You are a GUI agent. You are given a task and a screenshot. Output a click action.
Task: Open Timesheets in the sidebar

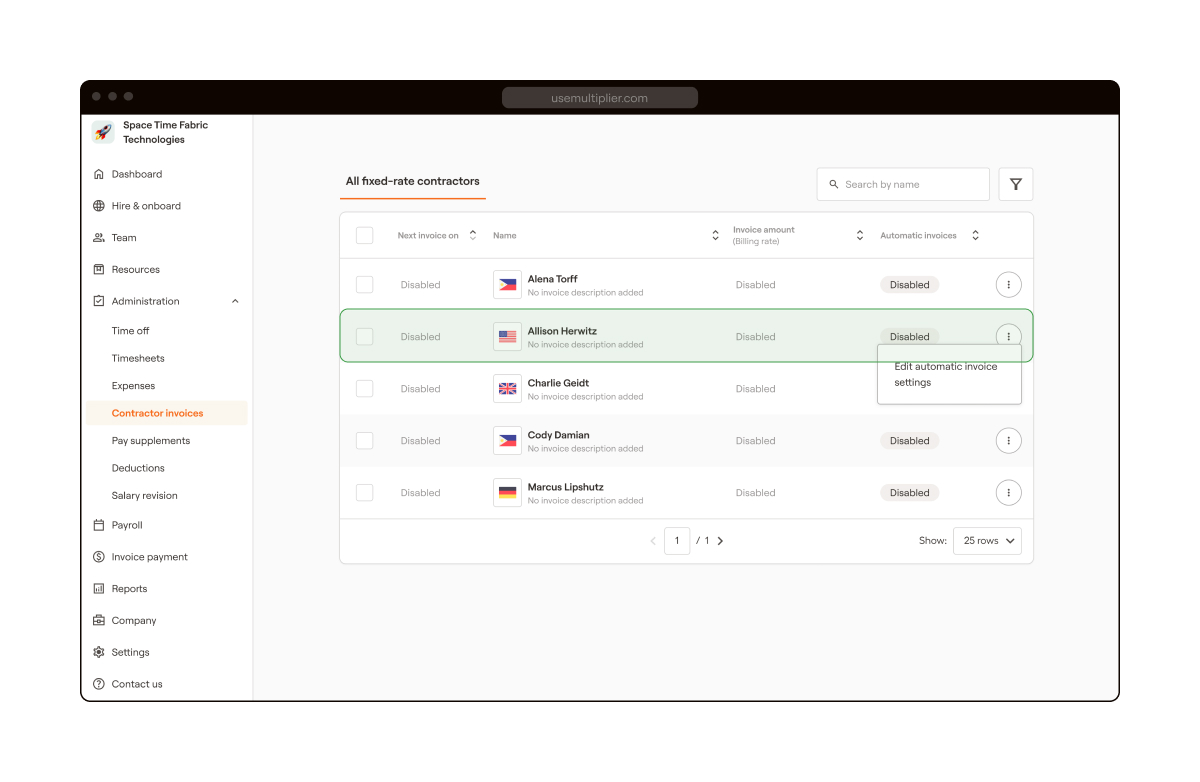coord(138,358)
